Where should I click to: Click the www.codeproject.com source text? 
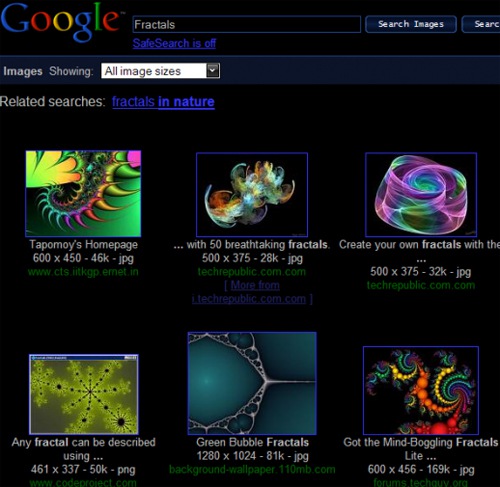pyautogui.click(x=83, y=483)
